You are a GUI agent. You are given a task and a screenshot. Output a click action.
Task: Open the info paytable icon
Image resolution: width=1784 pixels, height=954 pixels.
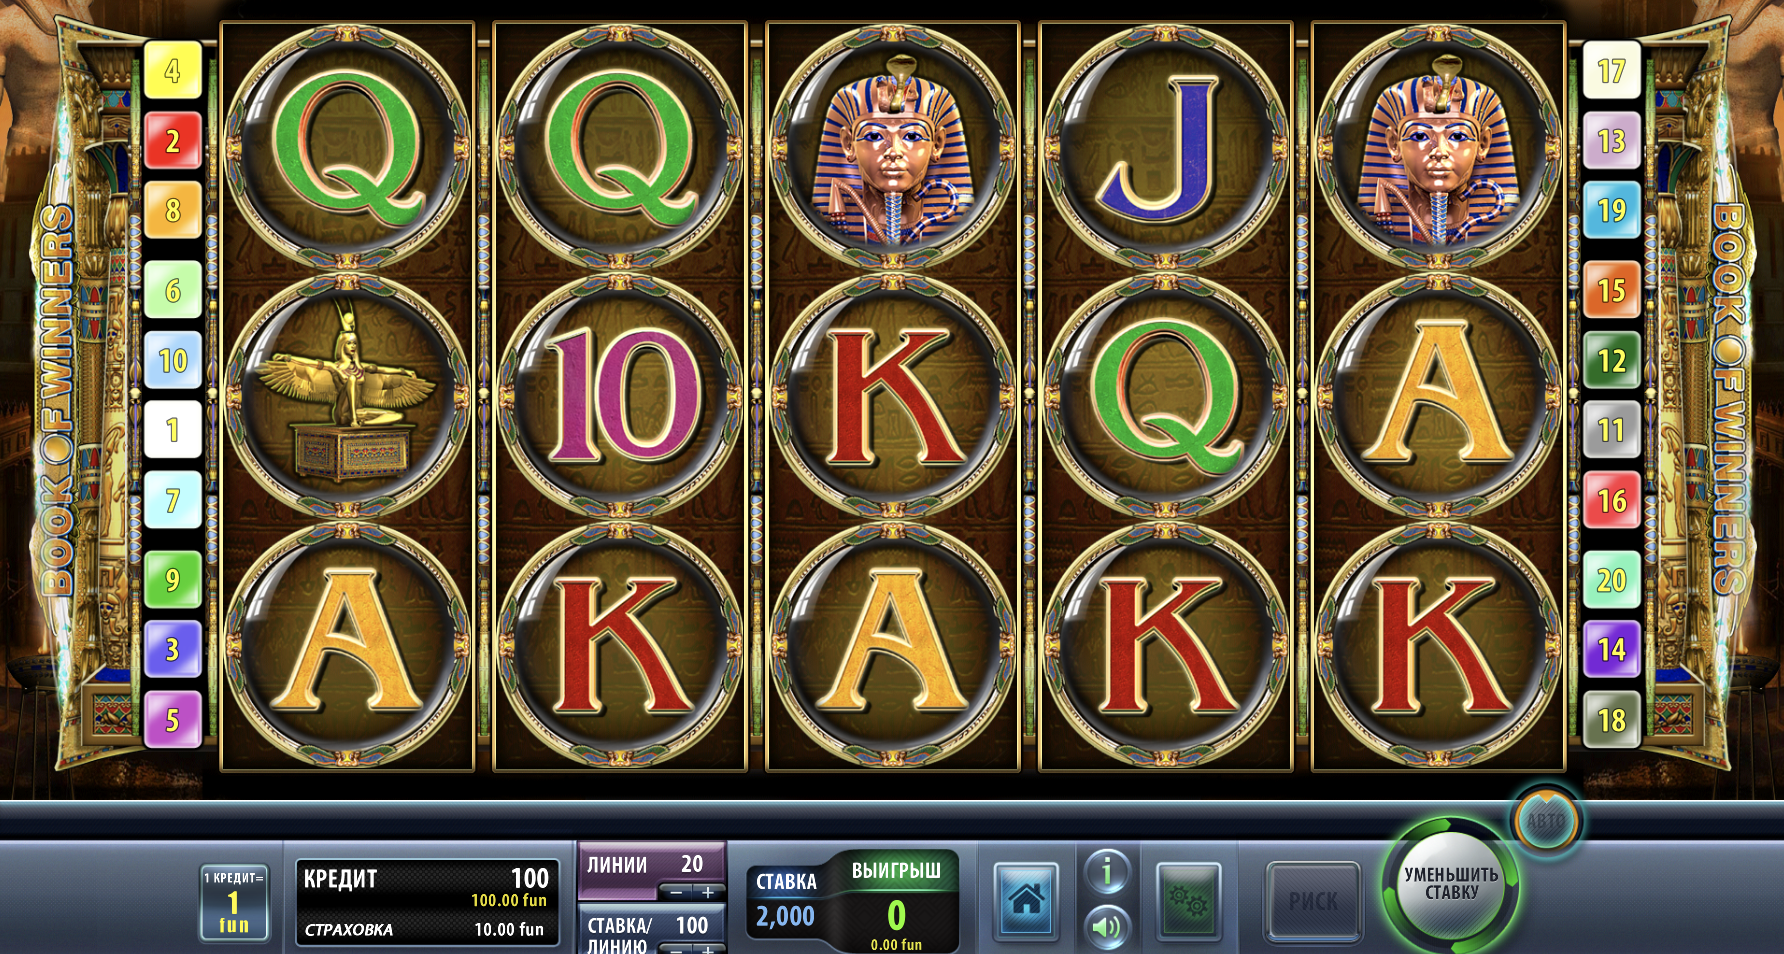pos(1106,872)
